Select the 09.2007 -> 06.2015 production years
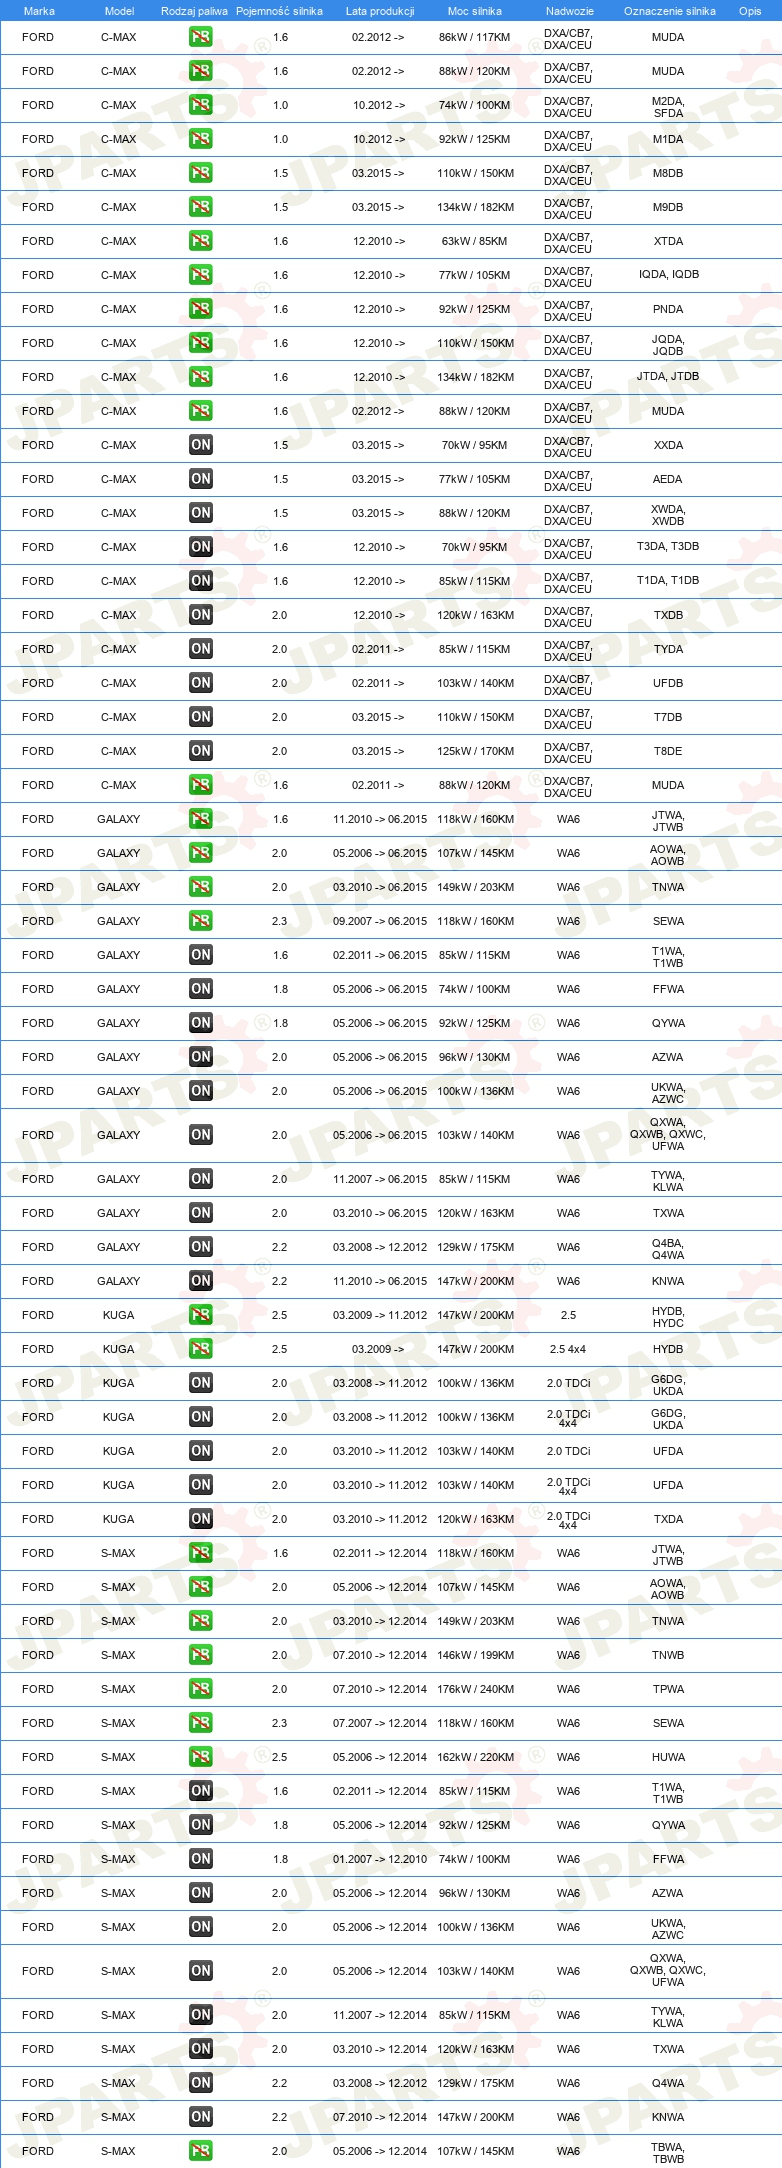 [x=380, y=921]
